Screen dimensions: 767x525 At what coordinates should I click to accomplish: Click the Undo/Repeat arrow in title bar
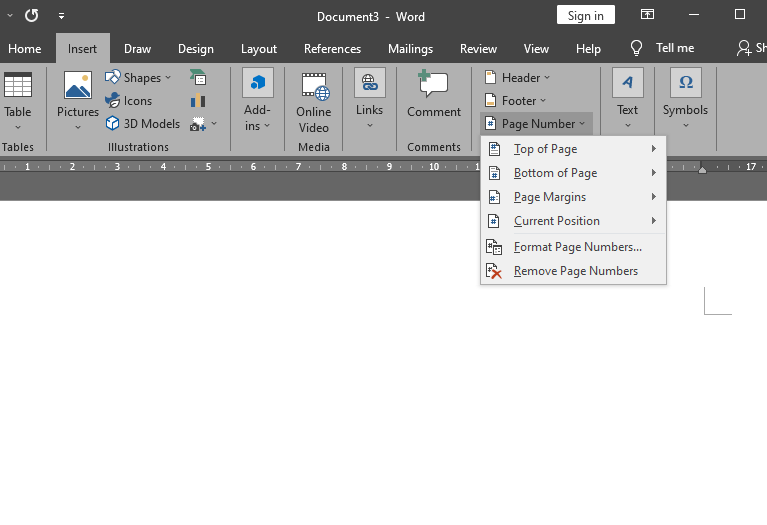32,16
